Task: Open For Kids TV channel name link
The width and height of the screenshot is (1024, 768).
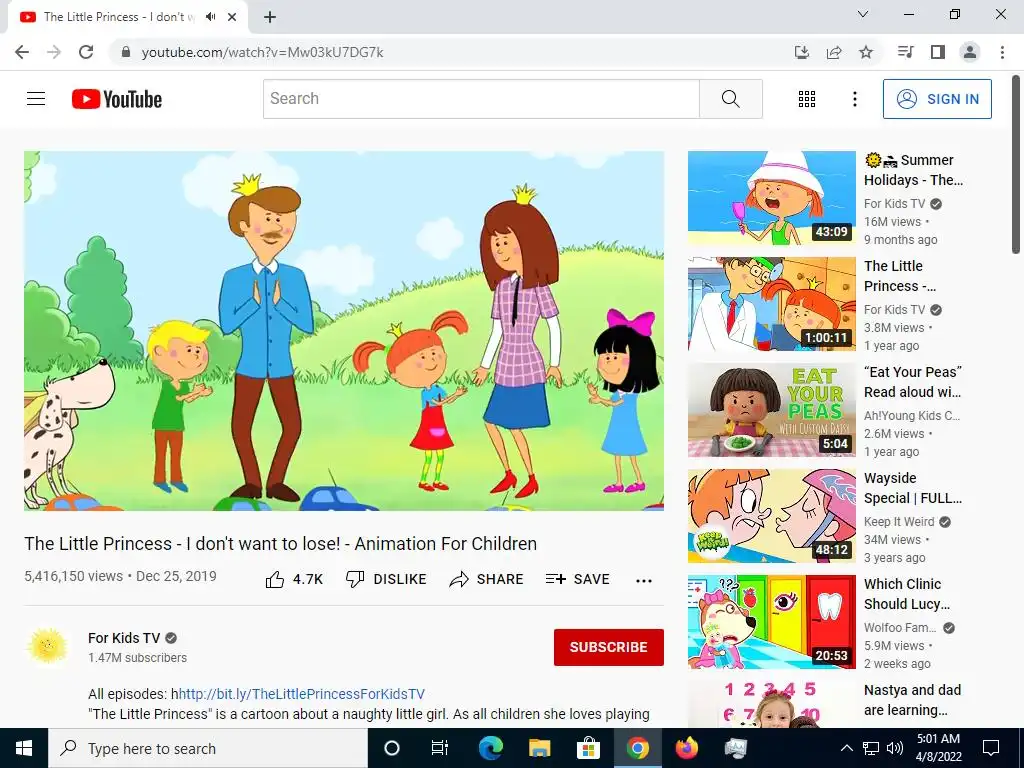Action: (124, 638)
